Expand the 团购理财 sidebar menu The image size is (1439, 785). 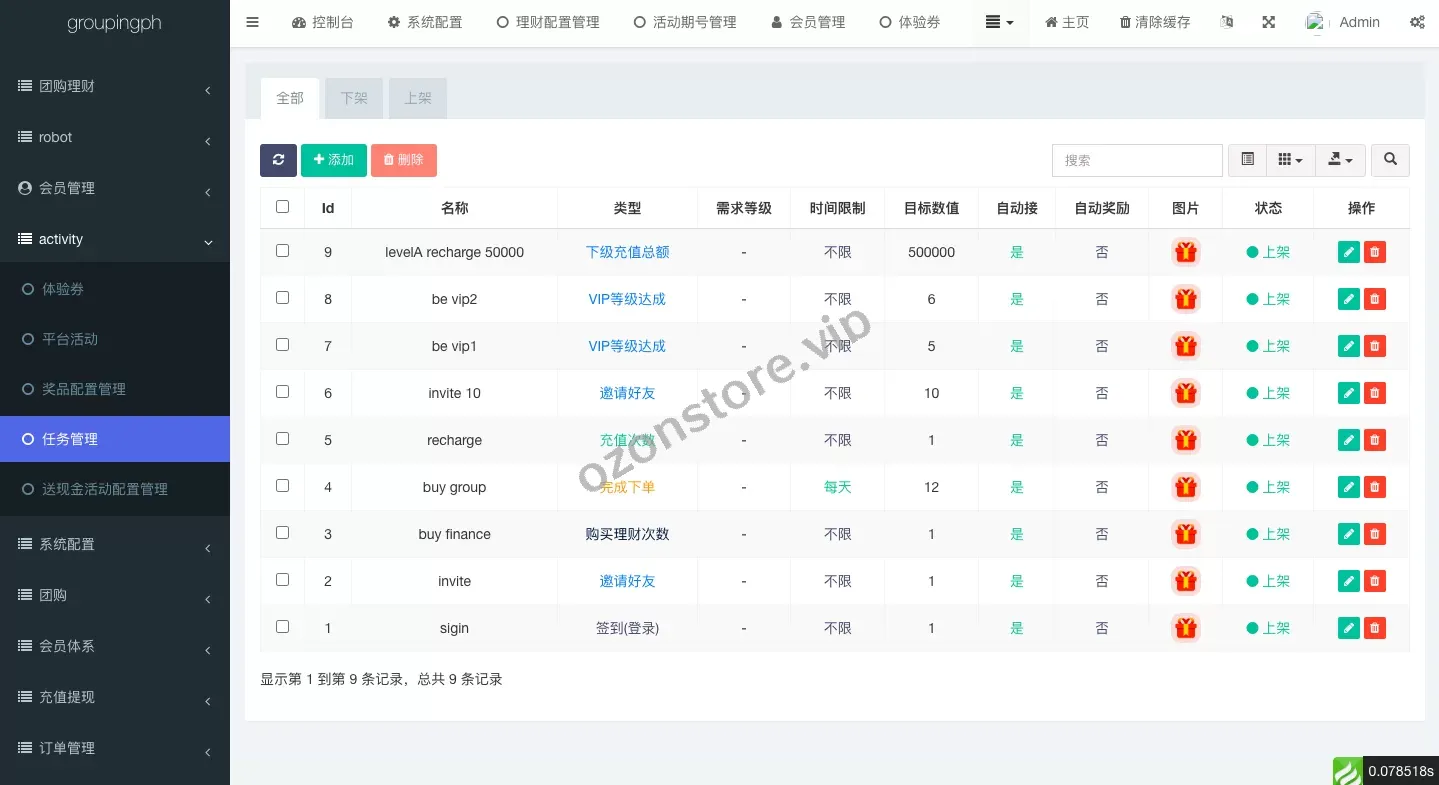click(115, 87)
